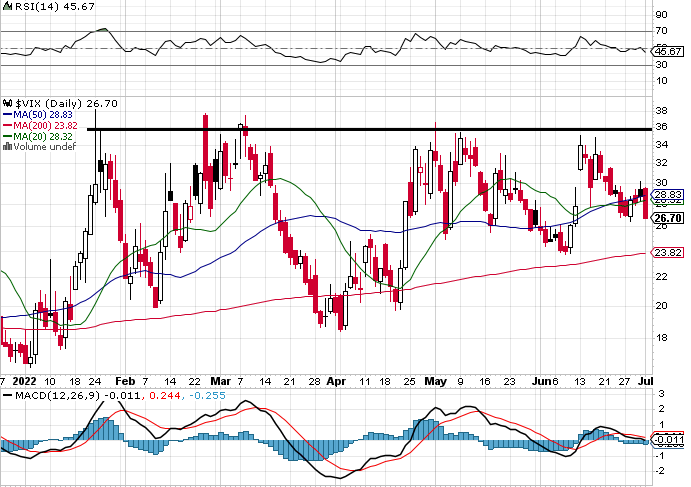Screen dimensions: 691x487
Task: Click the RSI indicator icon beside RSI(14)
Action: [7, 6]
